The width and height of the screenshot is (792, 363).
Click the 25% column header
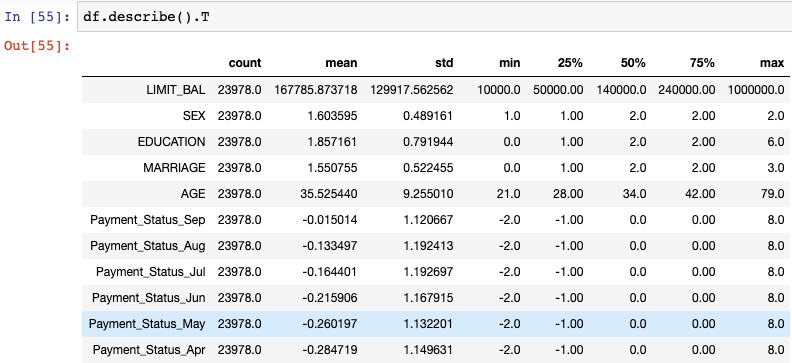[x=570, y=63]
